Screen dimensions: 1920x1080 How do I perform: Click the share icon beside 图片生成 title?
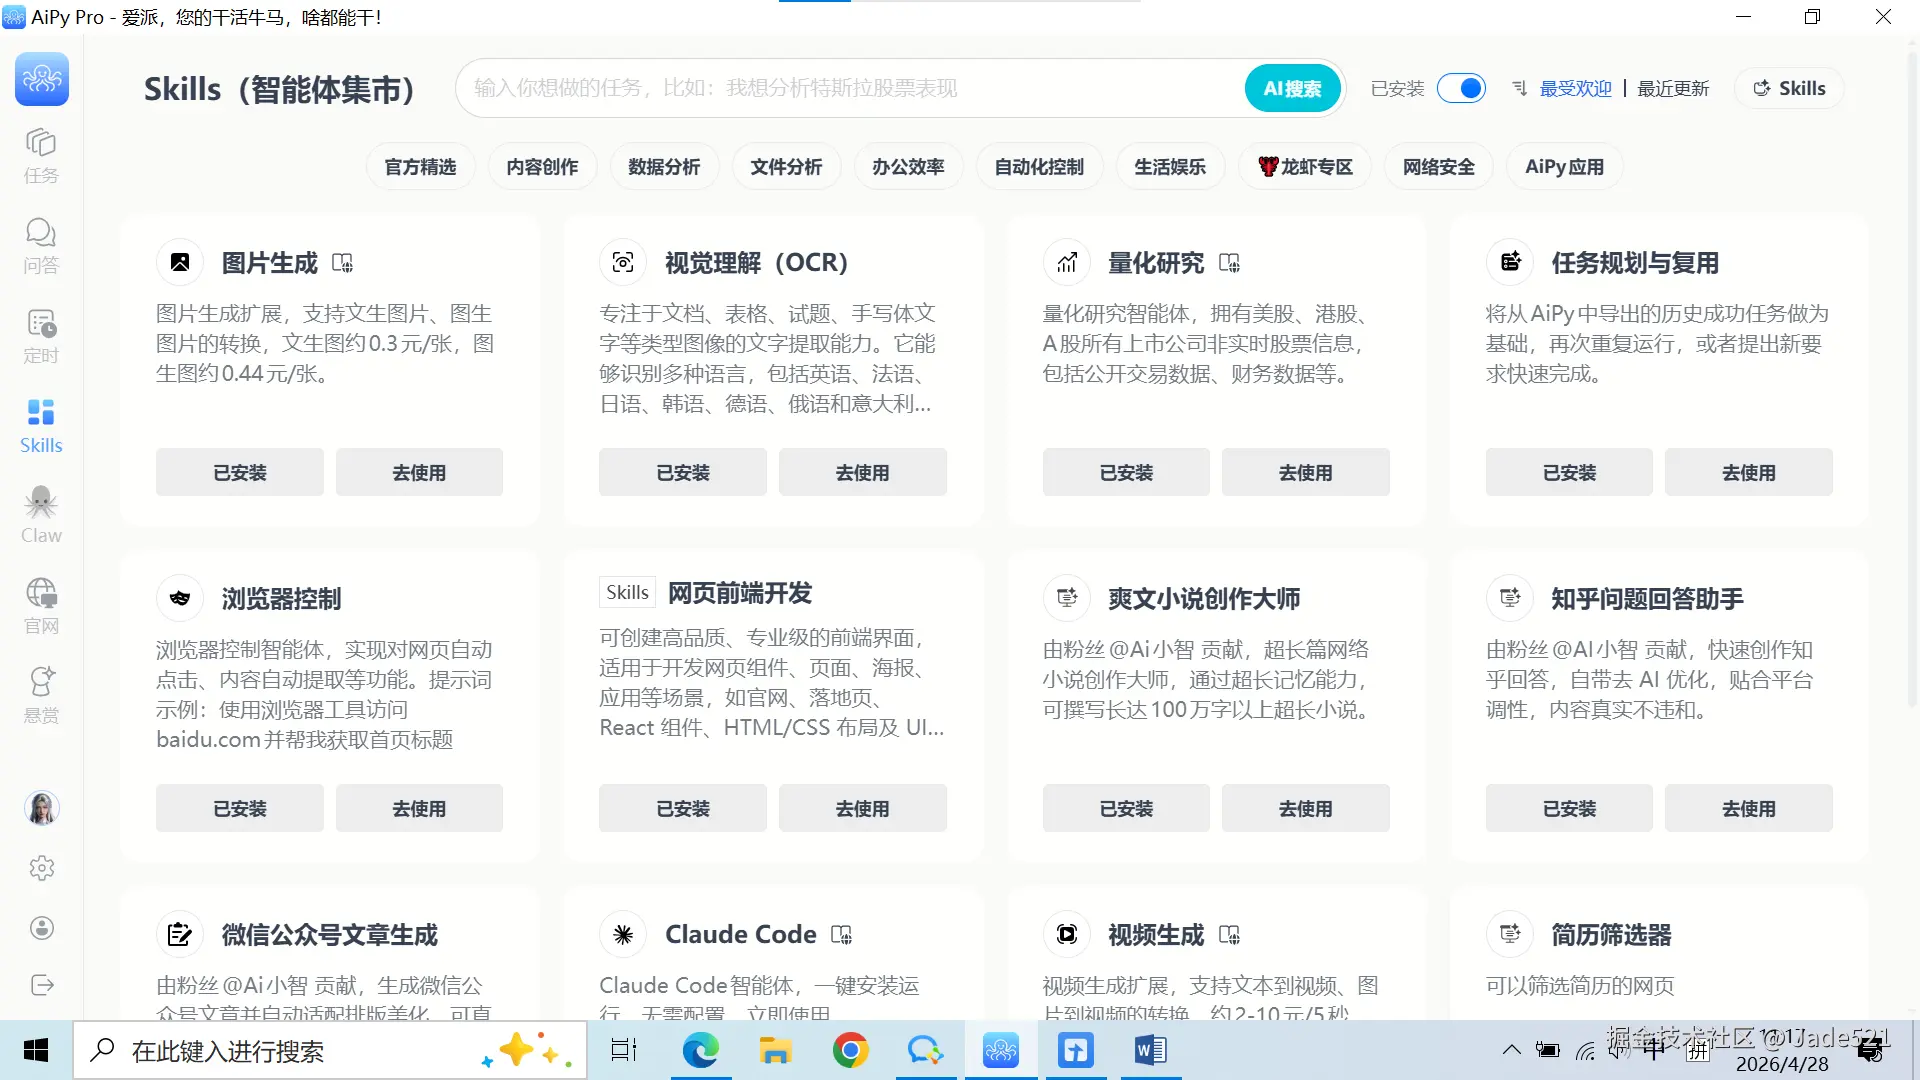tap(343, 262)
